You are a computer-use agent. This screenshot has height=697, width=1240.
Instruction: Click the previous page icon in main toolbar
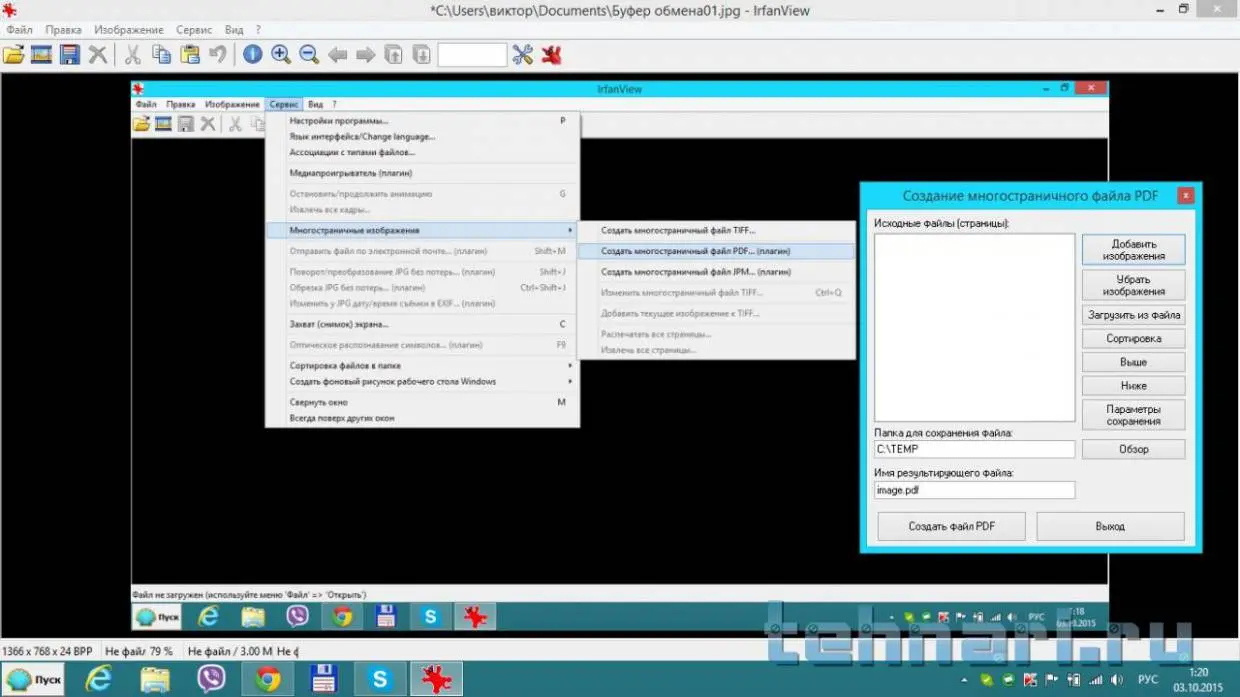click(394, 54)
